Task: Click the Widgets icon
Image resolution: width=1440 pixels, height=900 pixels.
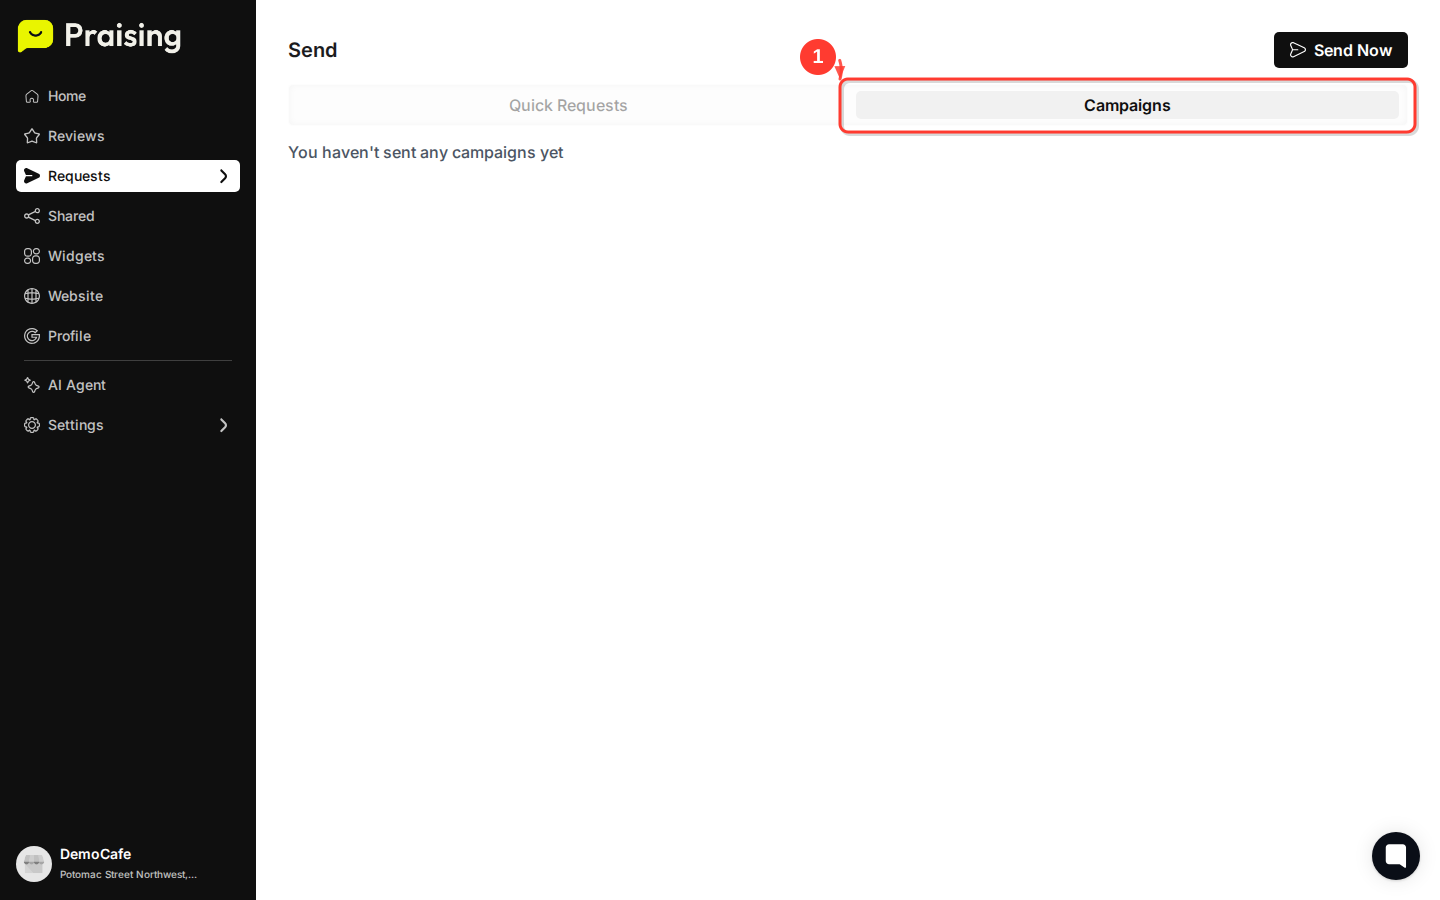Action: click(31, 256)
